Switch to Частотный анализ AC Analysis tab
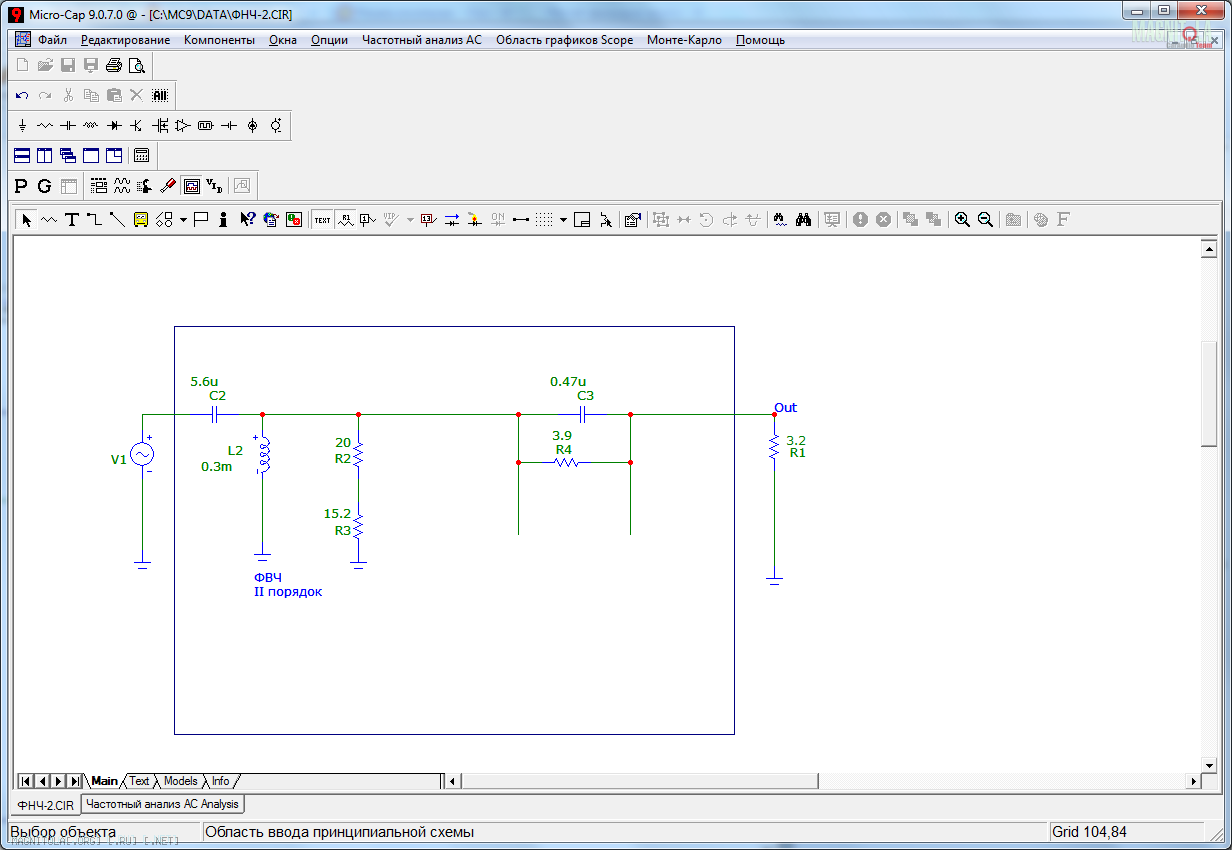 pos(162,804)
